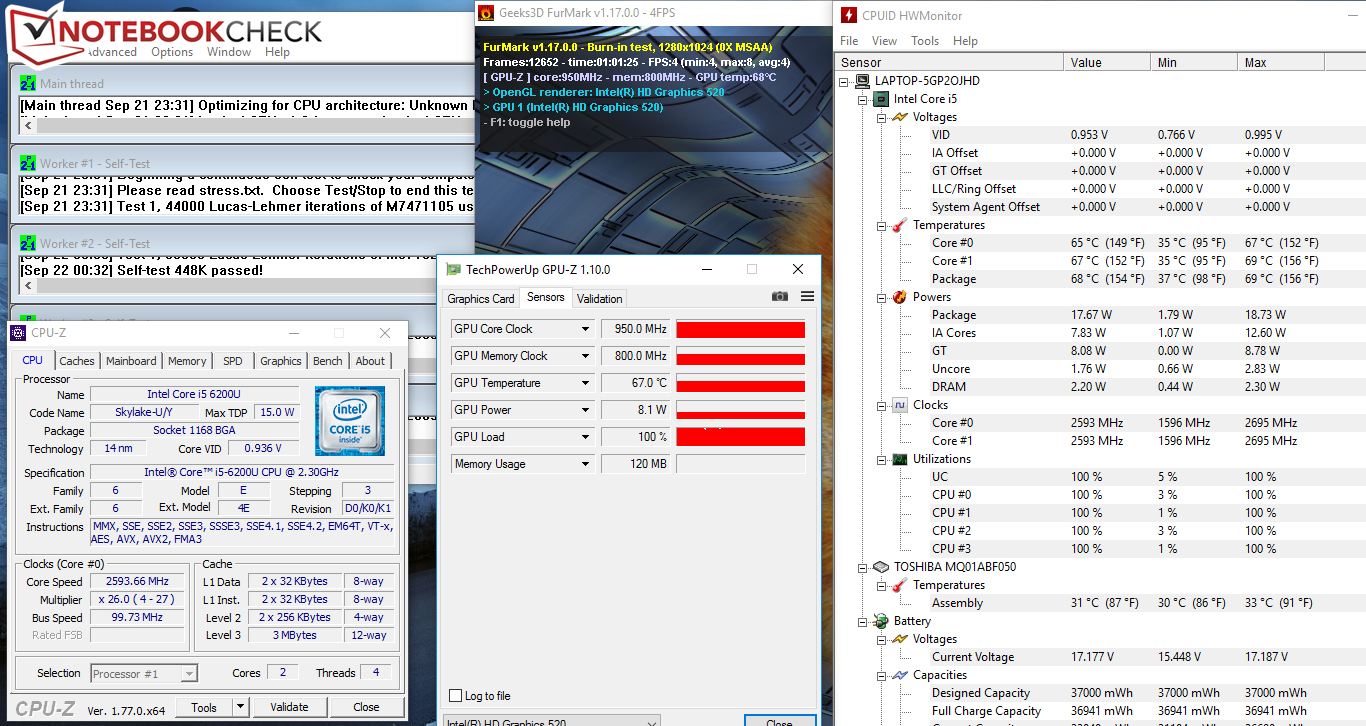Open the GPU Power sensor dropdown

pyautogui.click(x=586, y=410)
